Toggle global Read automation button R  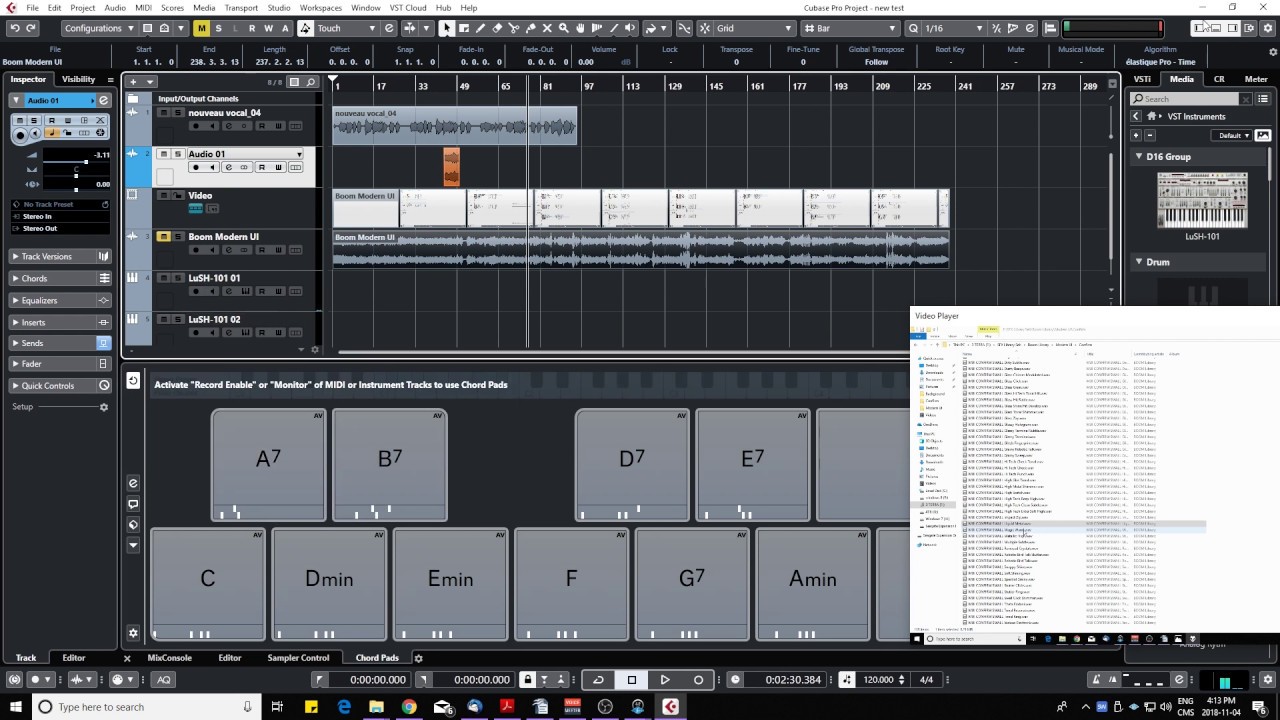click(x=252, y=28)
